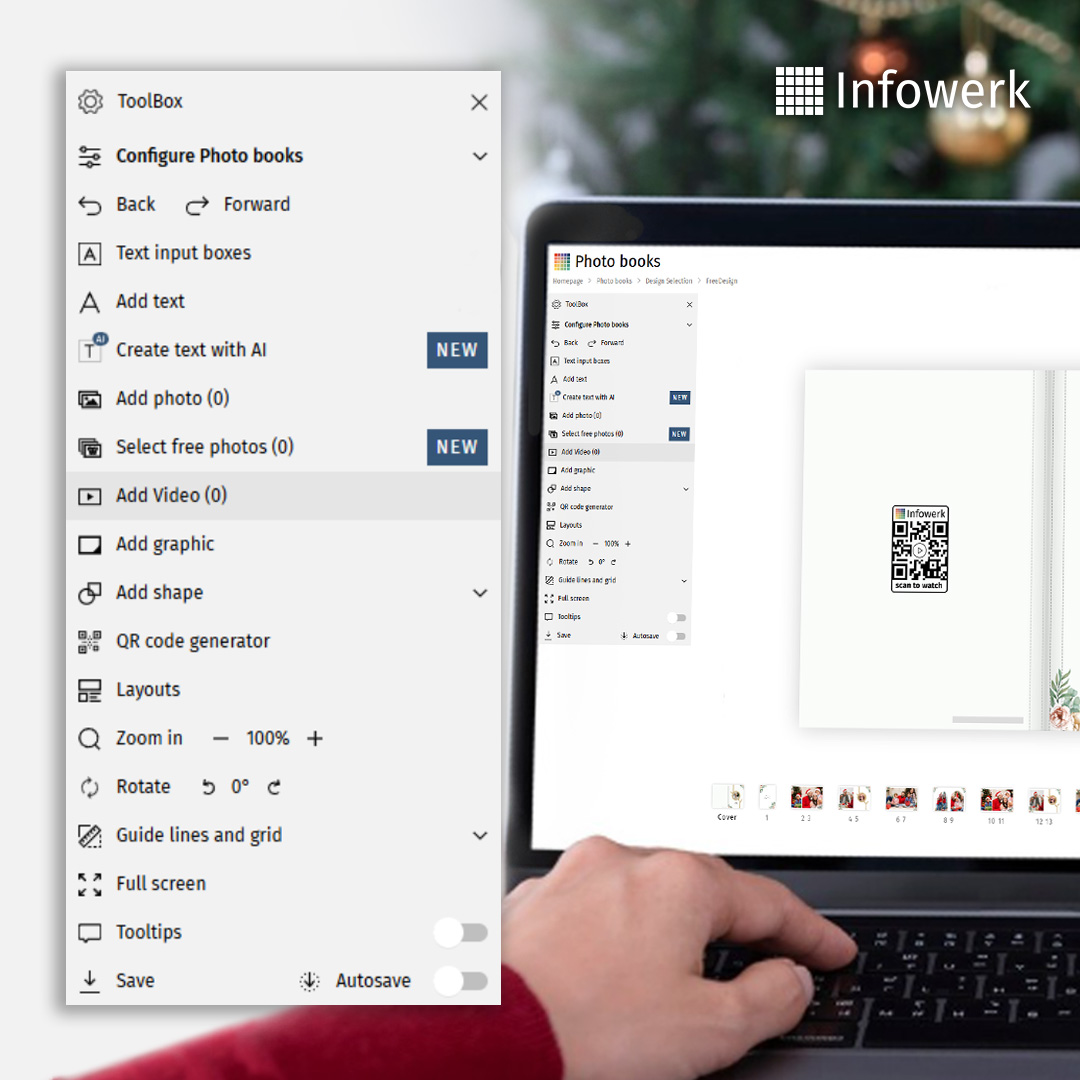1080x1080 pixels.
Task: Select page 6 7 thumbnail
Action: coord(901,798)
